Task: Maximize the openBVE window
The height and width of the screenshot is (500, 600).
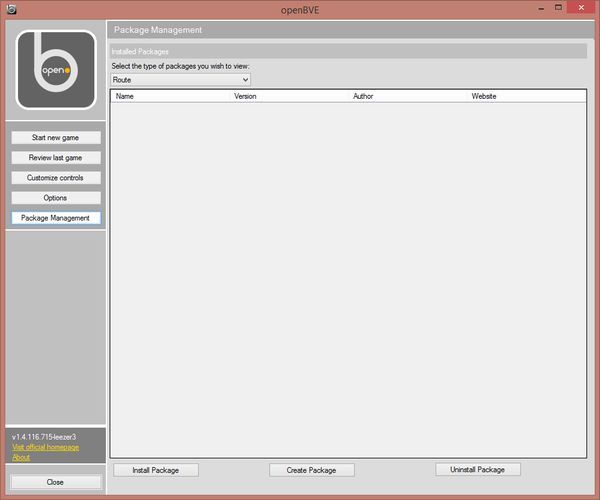Action: tap(558, 8)
